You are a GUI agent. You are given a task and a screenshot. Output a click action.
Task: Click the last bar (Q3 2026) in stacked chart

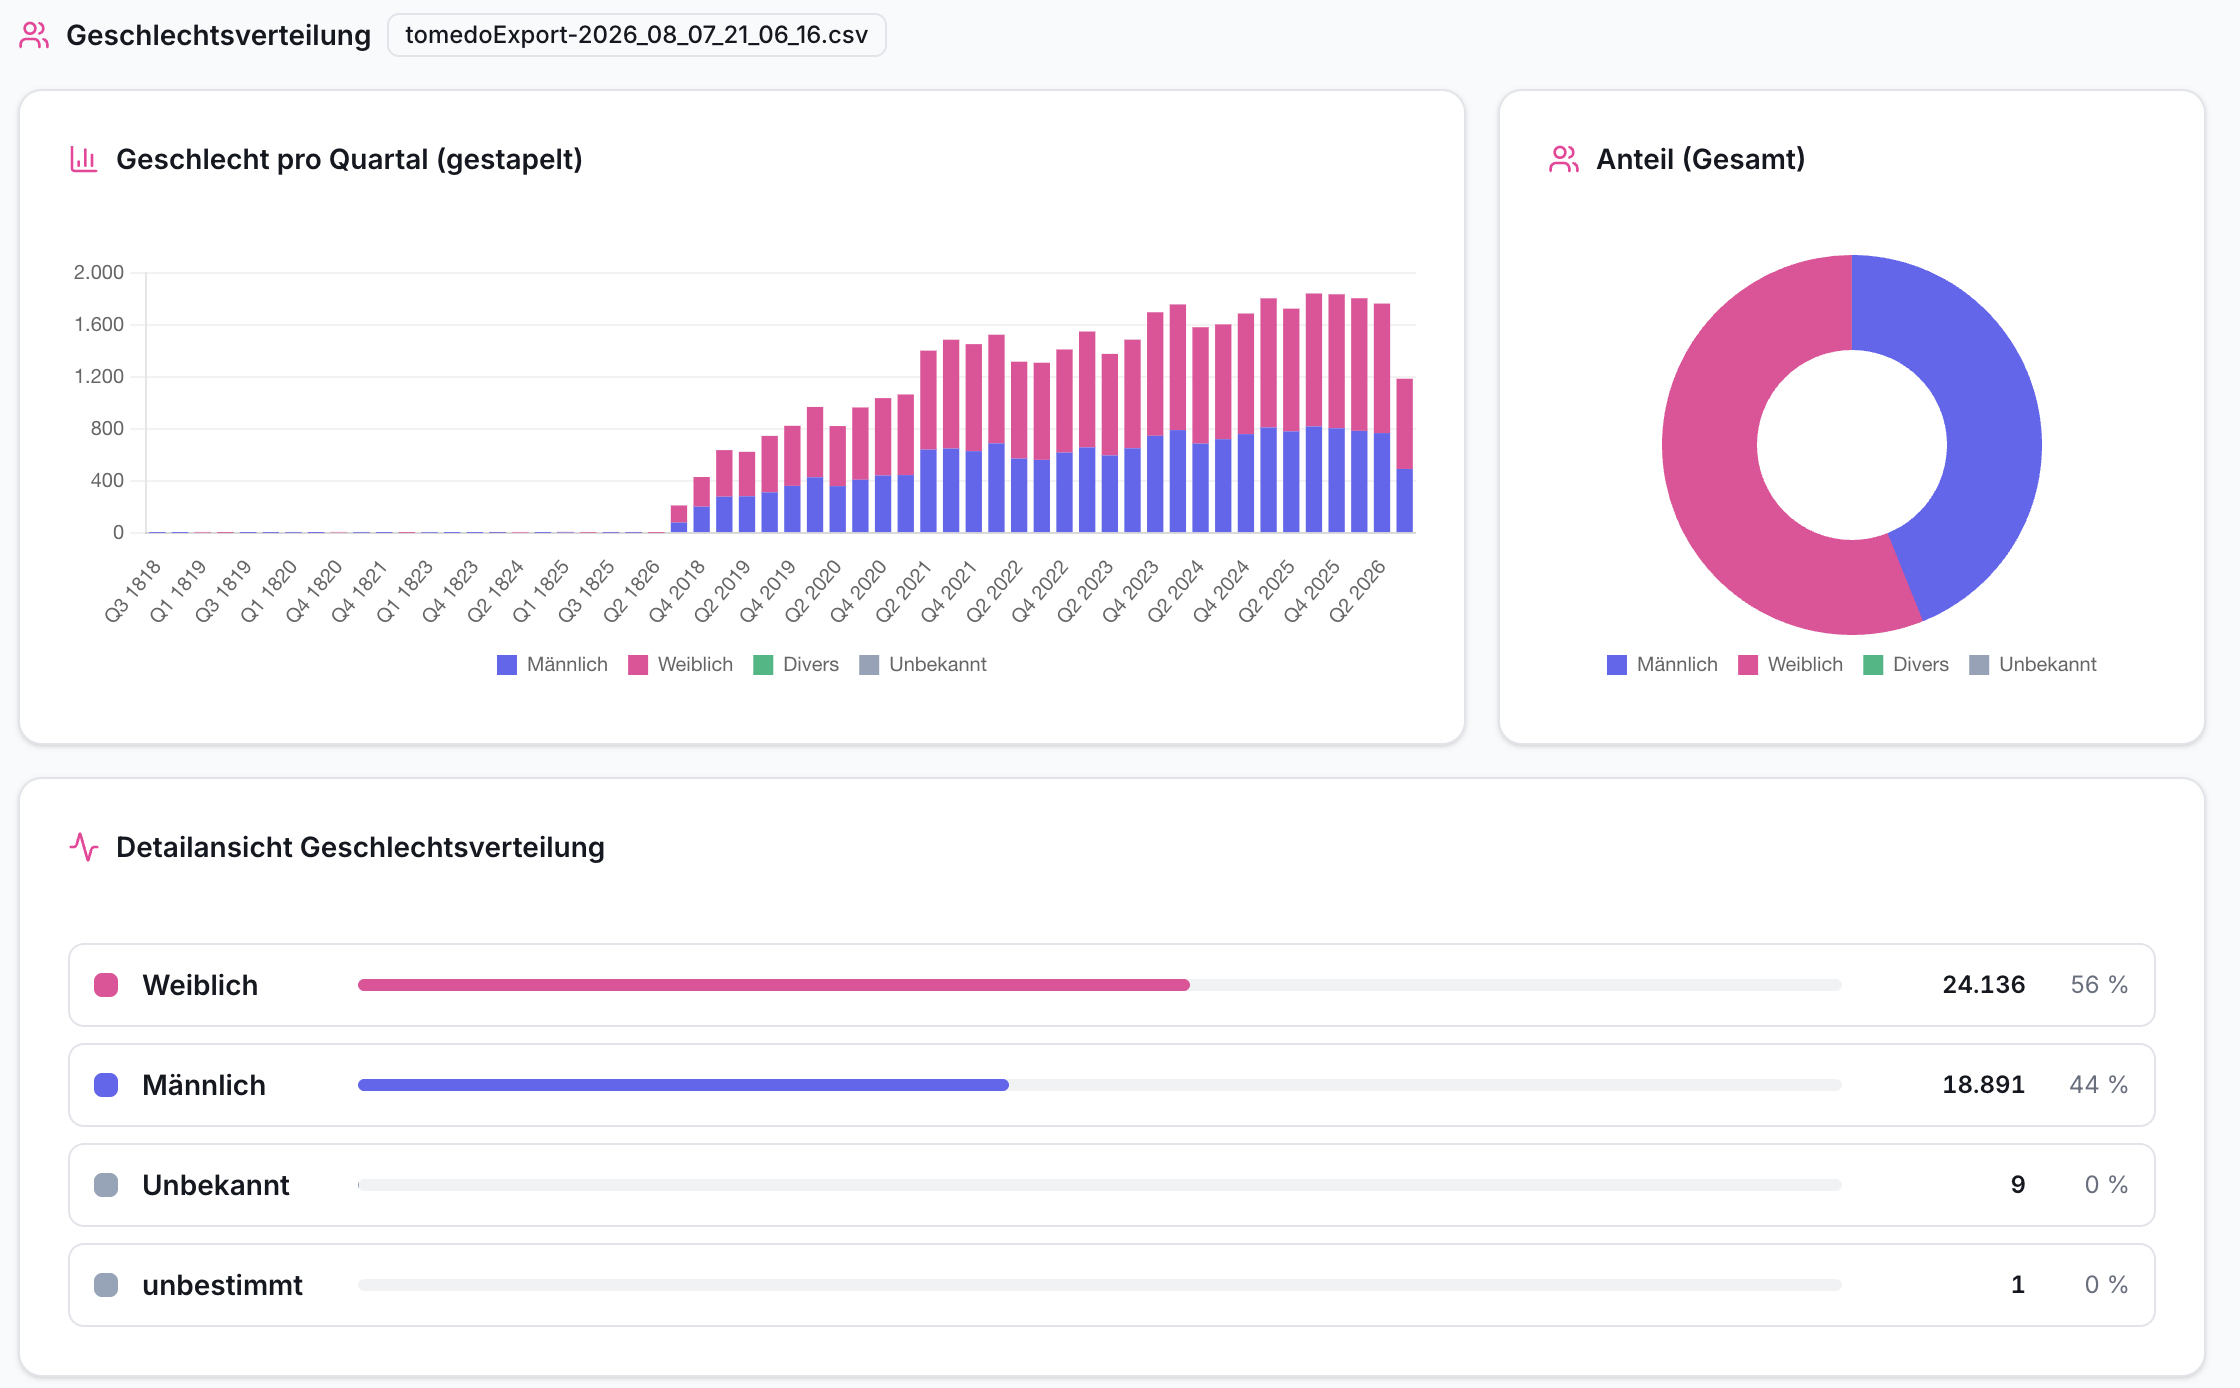(x=1405, y=455)
